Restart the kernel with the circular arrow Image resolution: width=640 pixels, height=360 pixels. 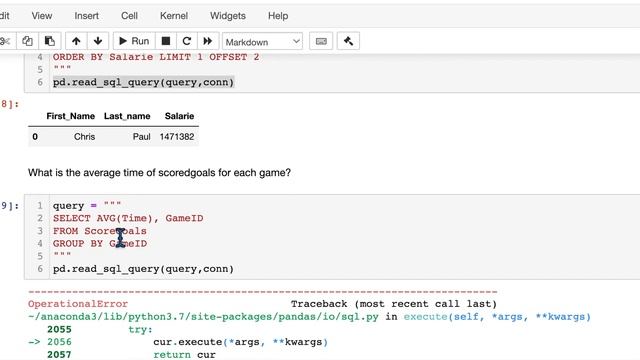click(x=187, y=41)
